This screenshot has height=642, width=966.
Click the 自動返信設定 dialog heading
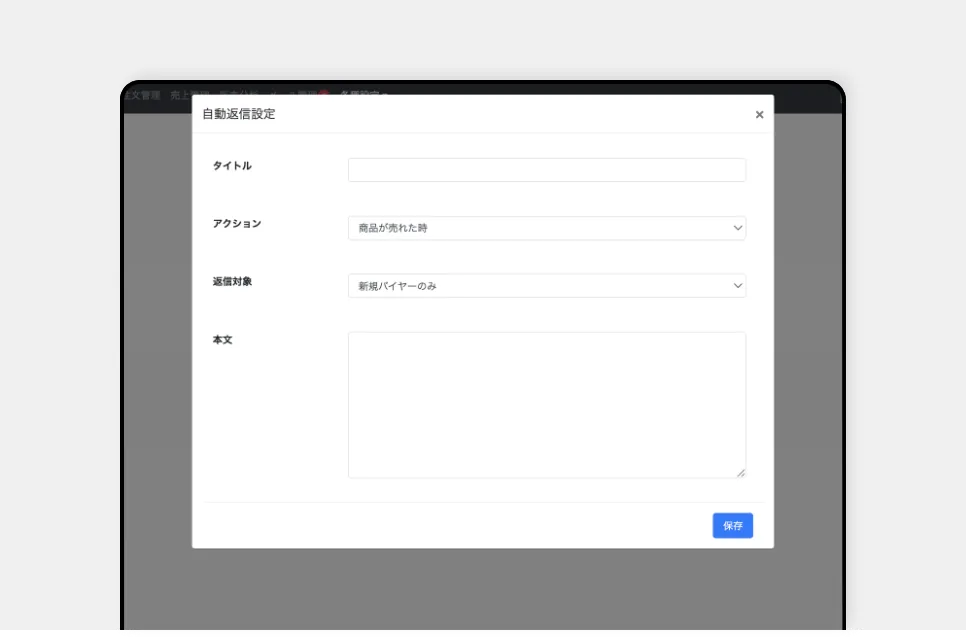point(239,114)
